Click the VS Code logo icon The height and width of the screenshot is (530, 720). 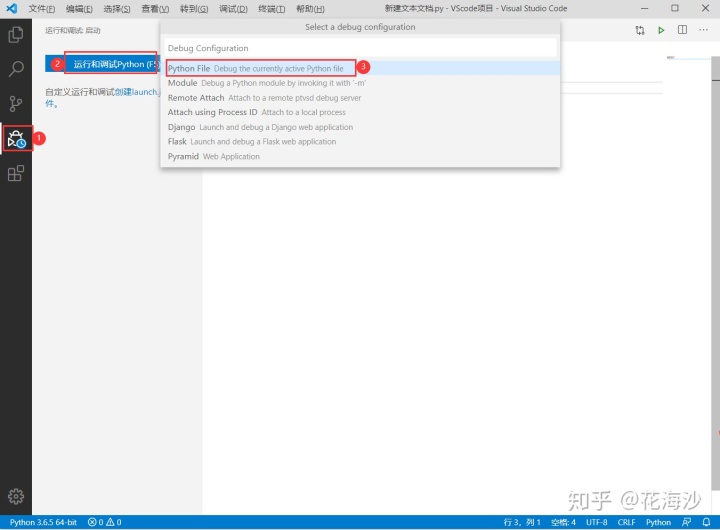[x=11, y=8]
